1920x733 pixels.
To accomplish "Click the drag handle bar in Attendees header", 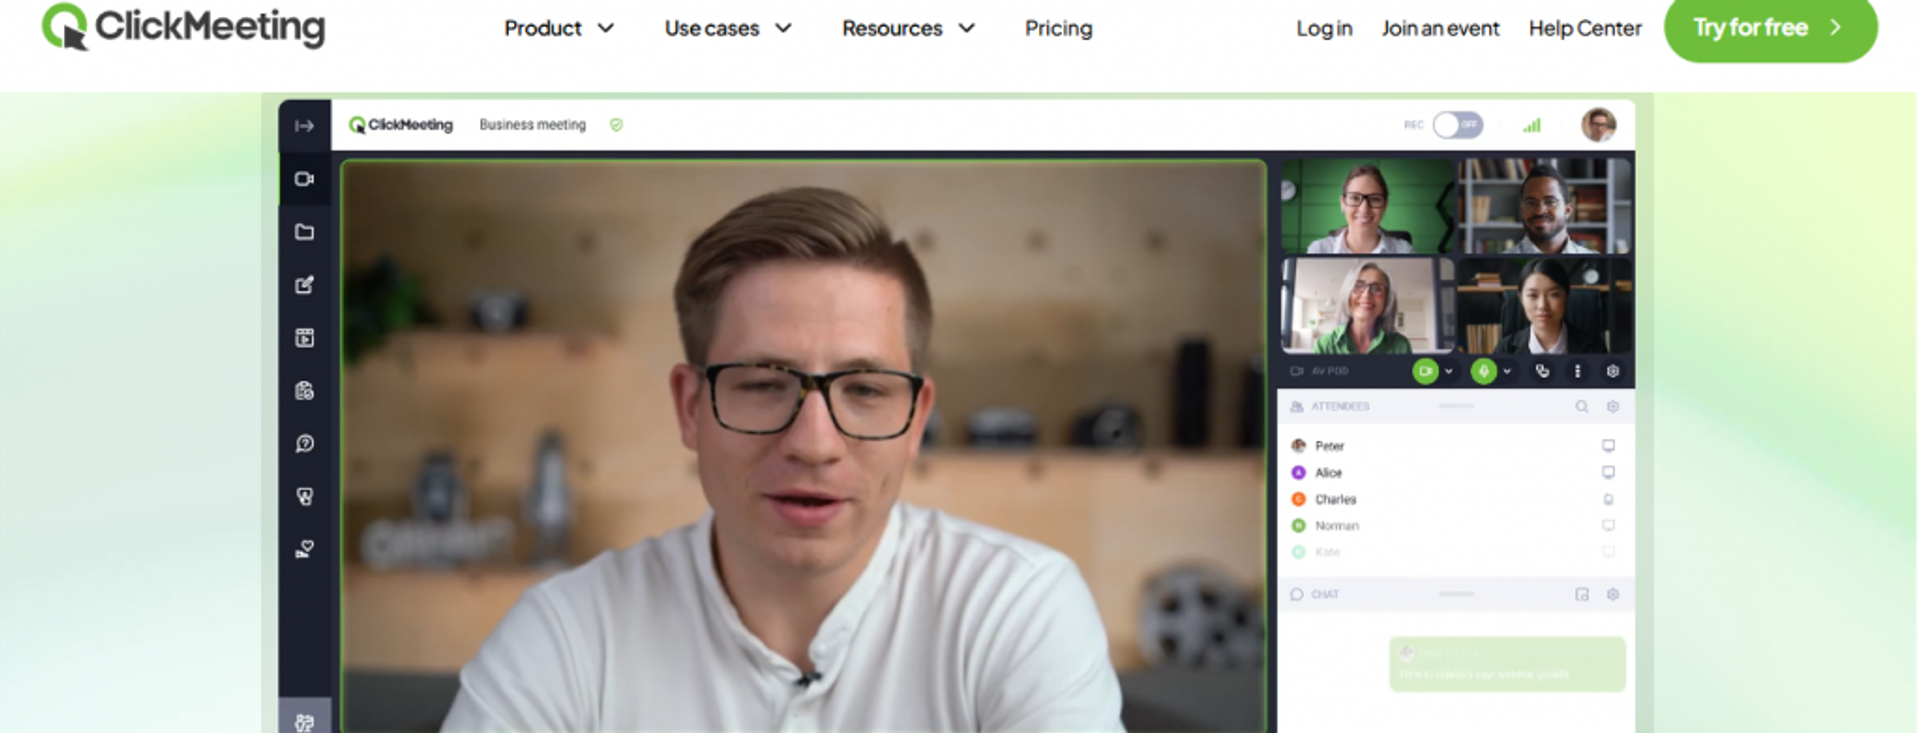I will tap(1456, 406).
